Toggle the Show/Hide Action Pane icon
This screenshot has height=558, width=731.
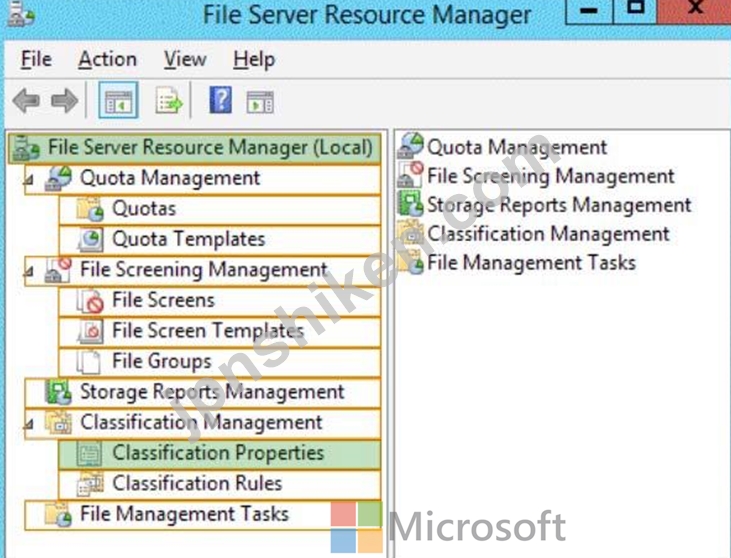[x=260, y=102]
